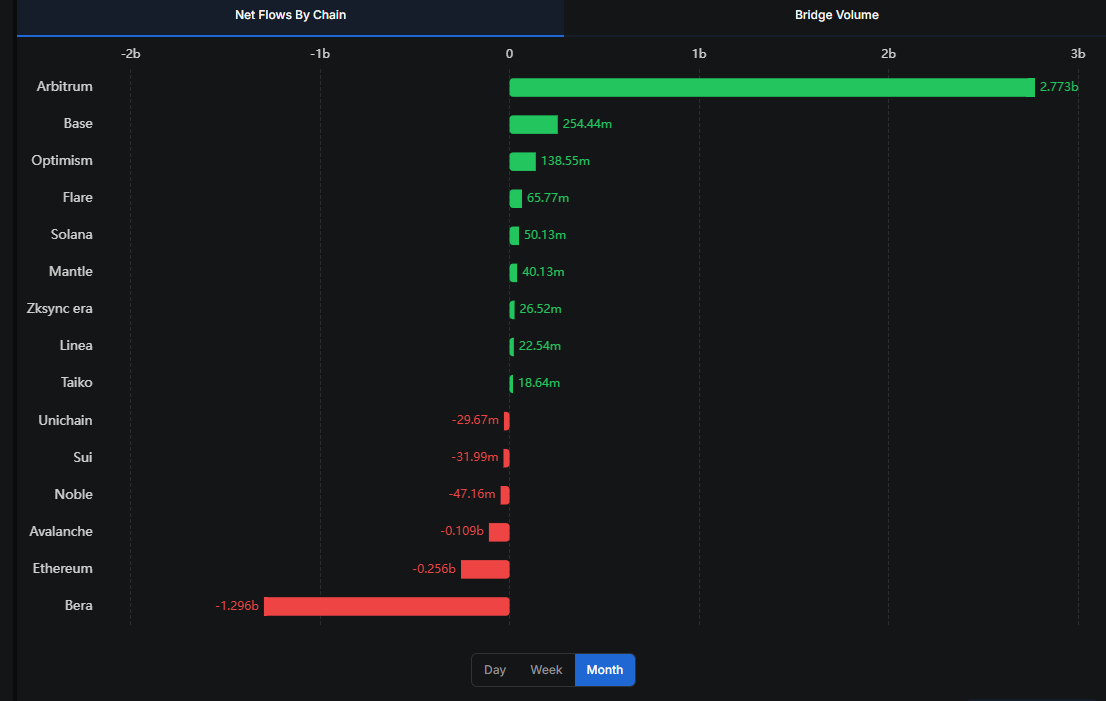
Task: Click the 254.44m value label
Action: (x=587, y=124)
